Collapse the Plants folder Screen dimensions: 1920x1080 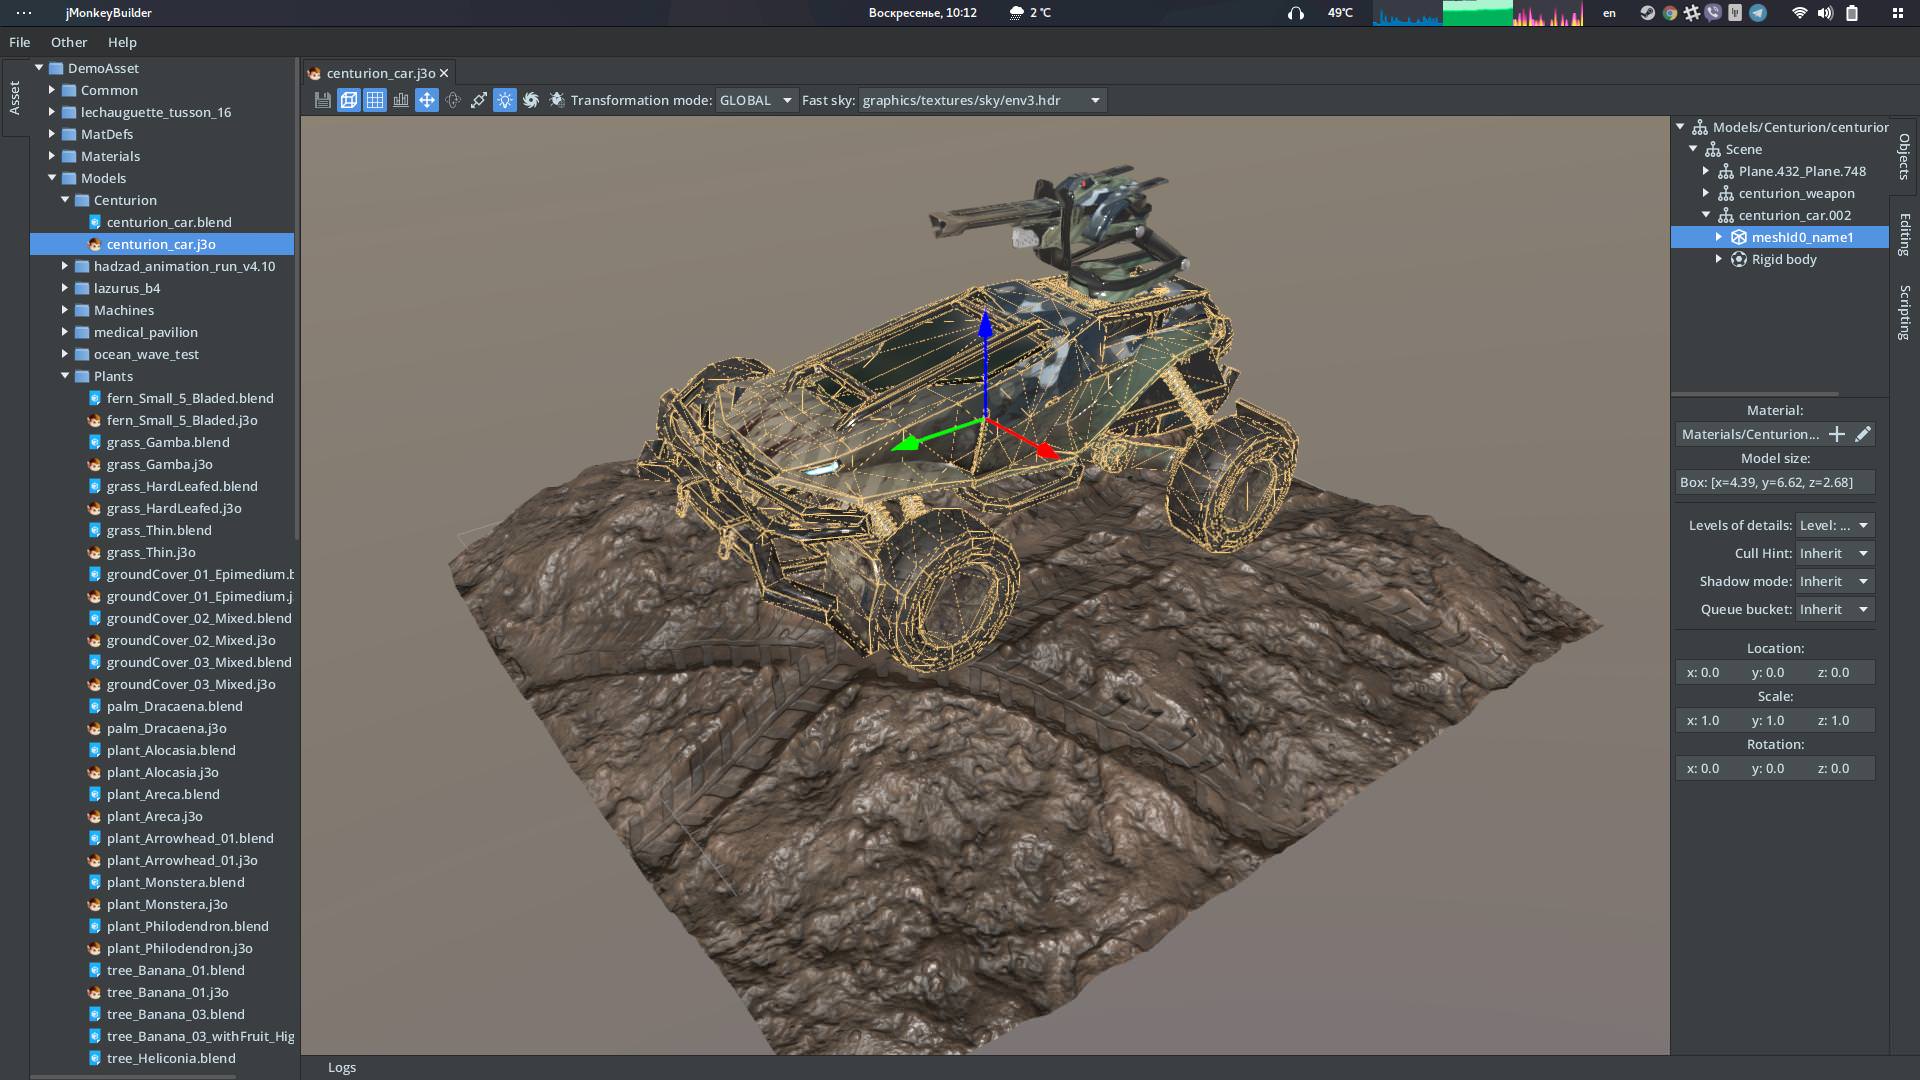[65, 376]
